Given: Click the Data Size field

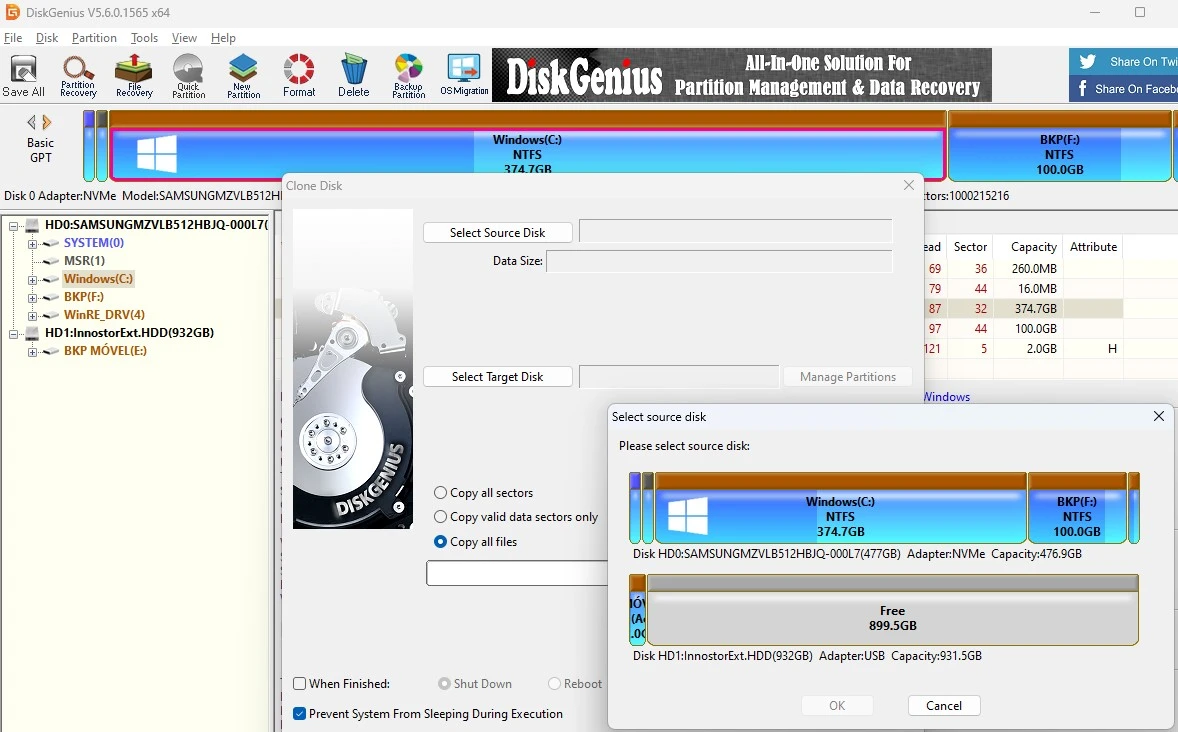Looking at the screenshot, I should tap(719, 261).
